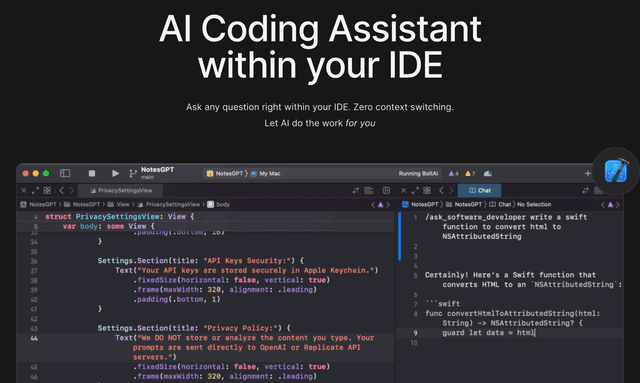Image resolution: width=640 pixels, height=383 pixels.
Task: Go back in left editor history
Action: click(x=62, y=190)
